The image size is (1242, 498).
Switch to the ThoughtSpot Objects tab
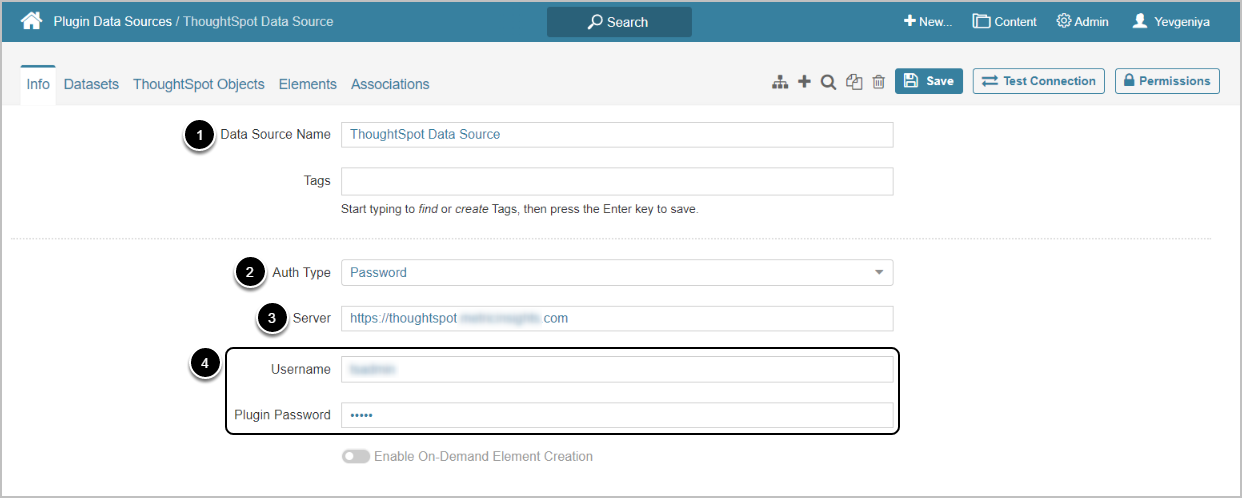click(x=199, y=84)
